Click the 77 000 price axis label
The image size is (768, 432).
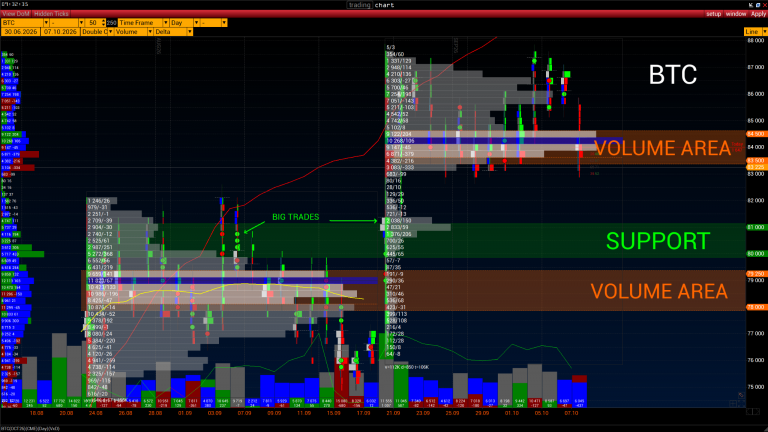[x=756, y=334]
